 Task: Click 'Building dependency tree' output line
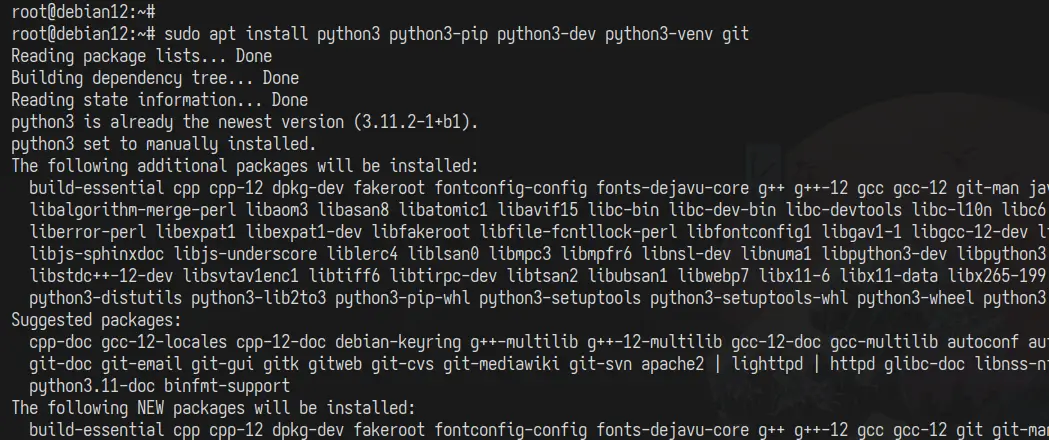click(x=155, y=78)
